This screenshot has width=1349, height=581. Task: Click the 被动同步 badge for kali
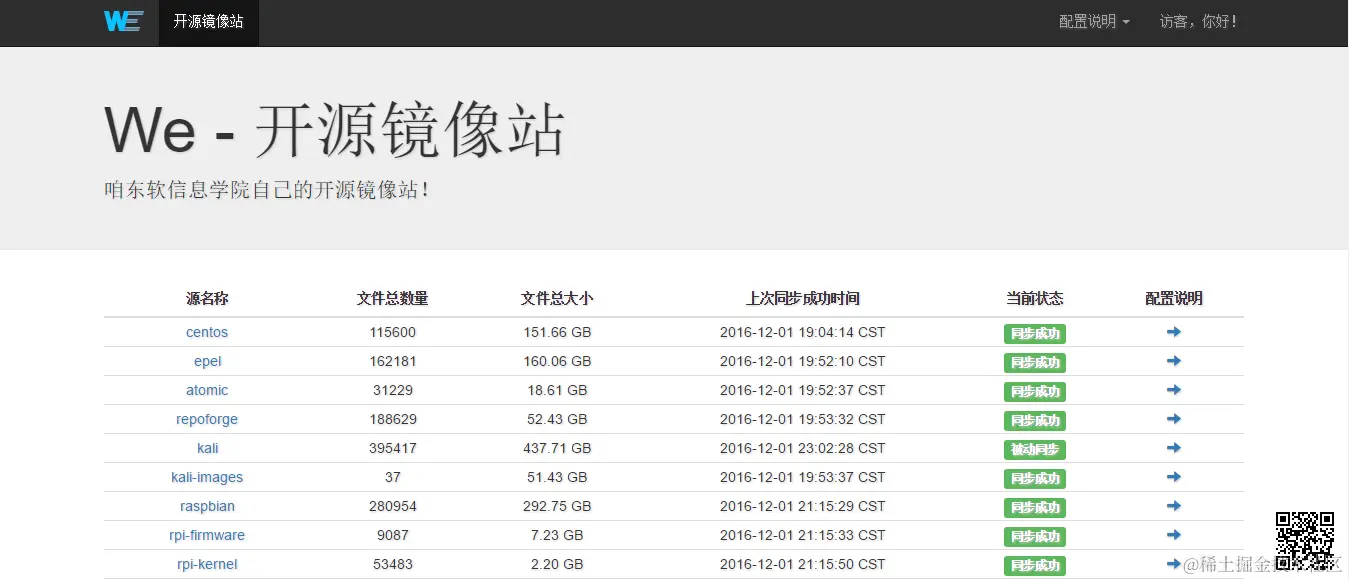point(1034,450)
